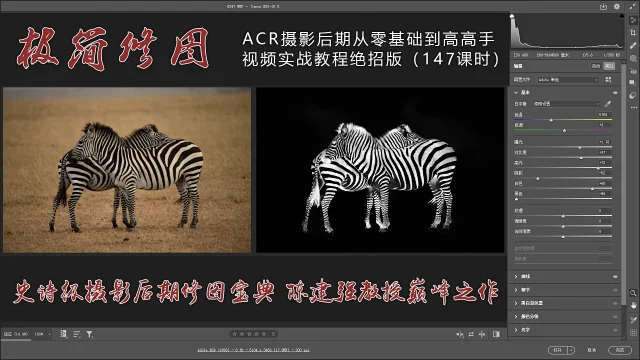Toggle visibility eye of 基本 panel
Viewport: 640px width, 360px height.
pos(615,93)
